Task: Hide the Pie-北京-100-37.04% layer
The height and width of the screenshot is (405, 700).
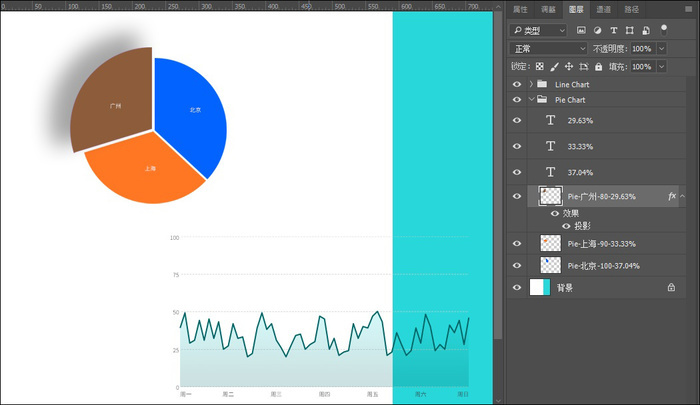Action: 517,265
